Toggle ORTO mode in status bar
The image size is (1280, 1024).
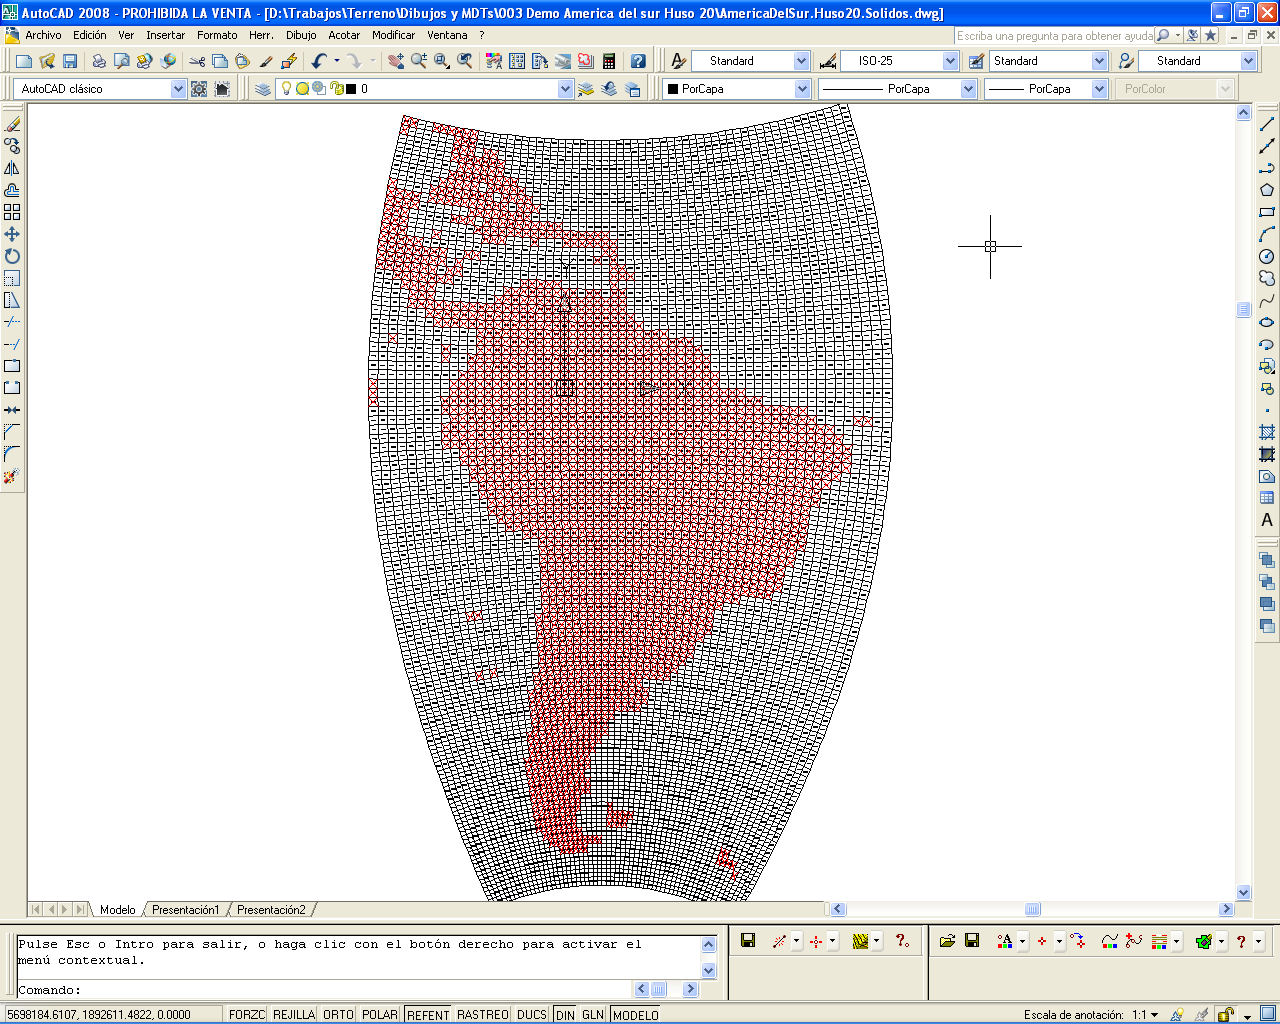[x=338, y=1014]
